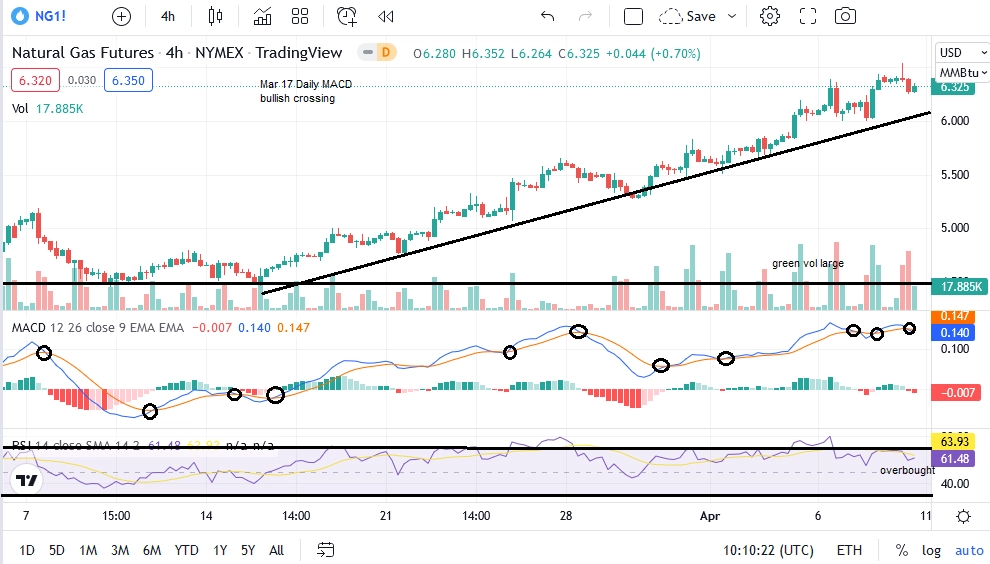
Task: Toggle the log scale option
Action: click(931, 550)
